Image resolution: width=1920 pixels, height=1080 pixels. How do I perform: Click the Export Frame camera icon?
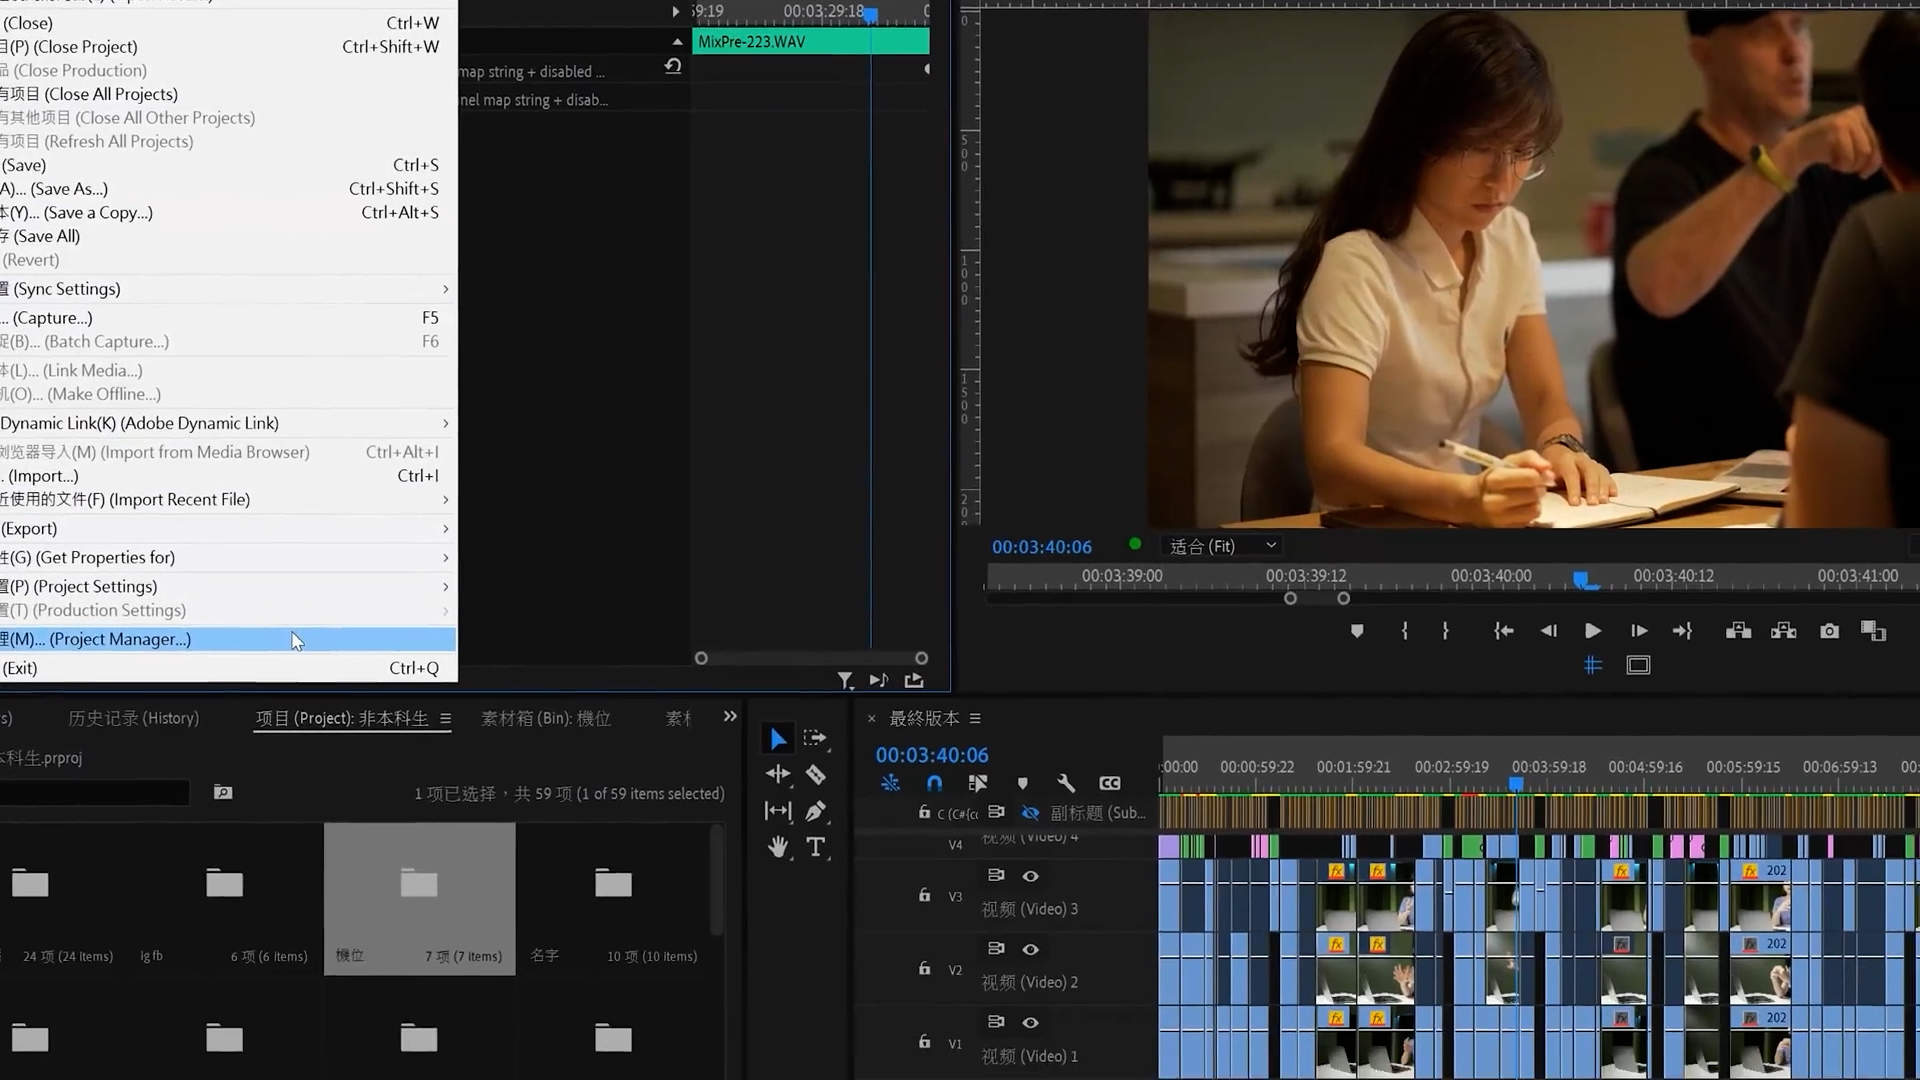1829,631
